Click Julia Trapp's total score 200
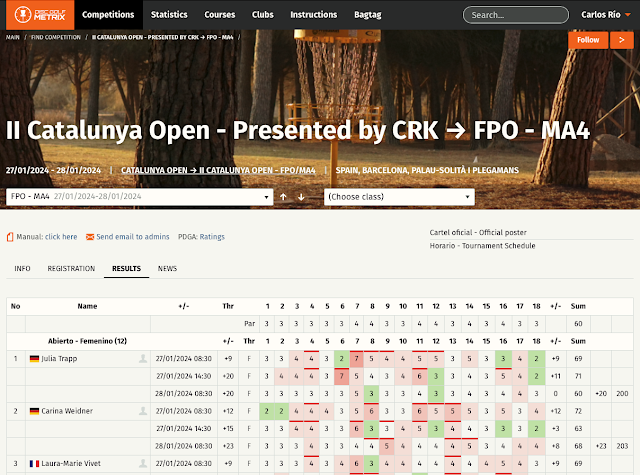Viewport: 640px width, 475px height. (x=622, y=394)
